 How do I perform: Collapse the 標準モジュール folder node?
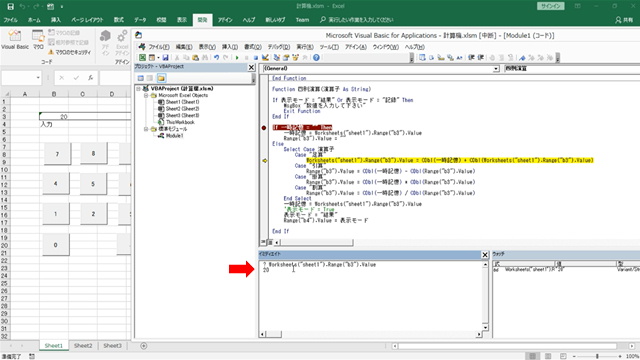click(146, 129)
